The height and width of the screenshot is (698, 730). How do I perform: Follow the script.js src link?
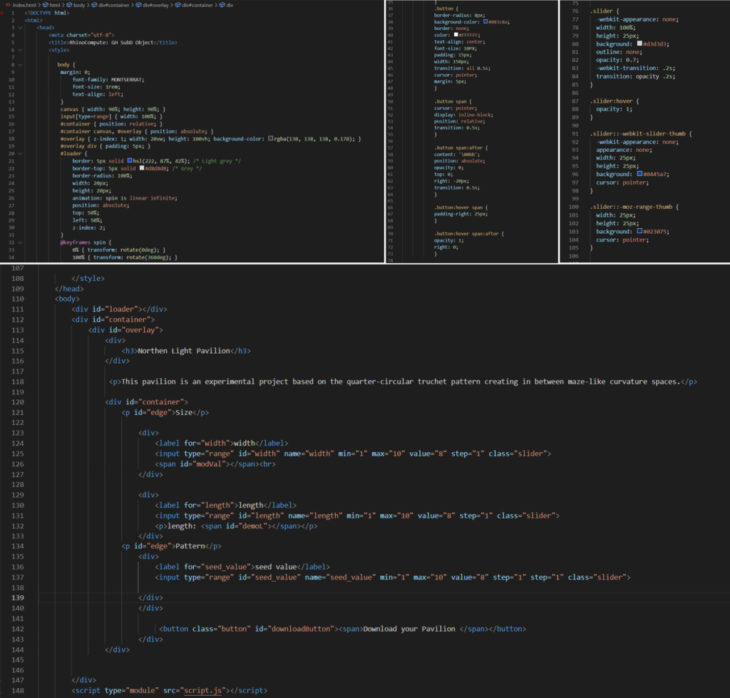pos(202,690)
